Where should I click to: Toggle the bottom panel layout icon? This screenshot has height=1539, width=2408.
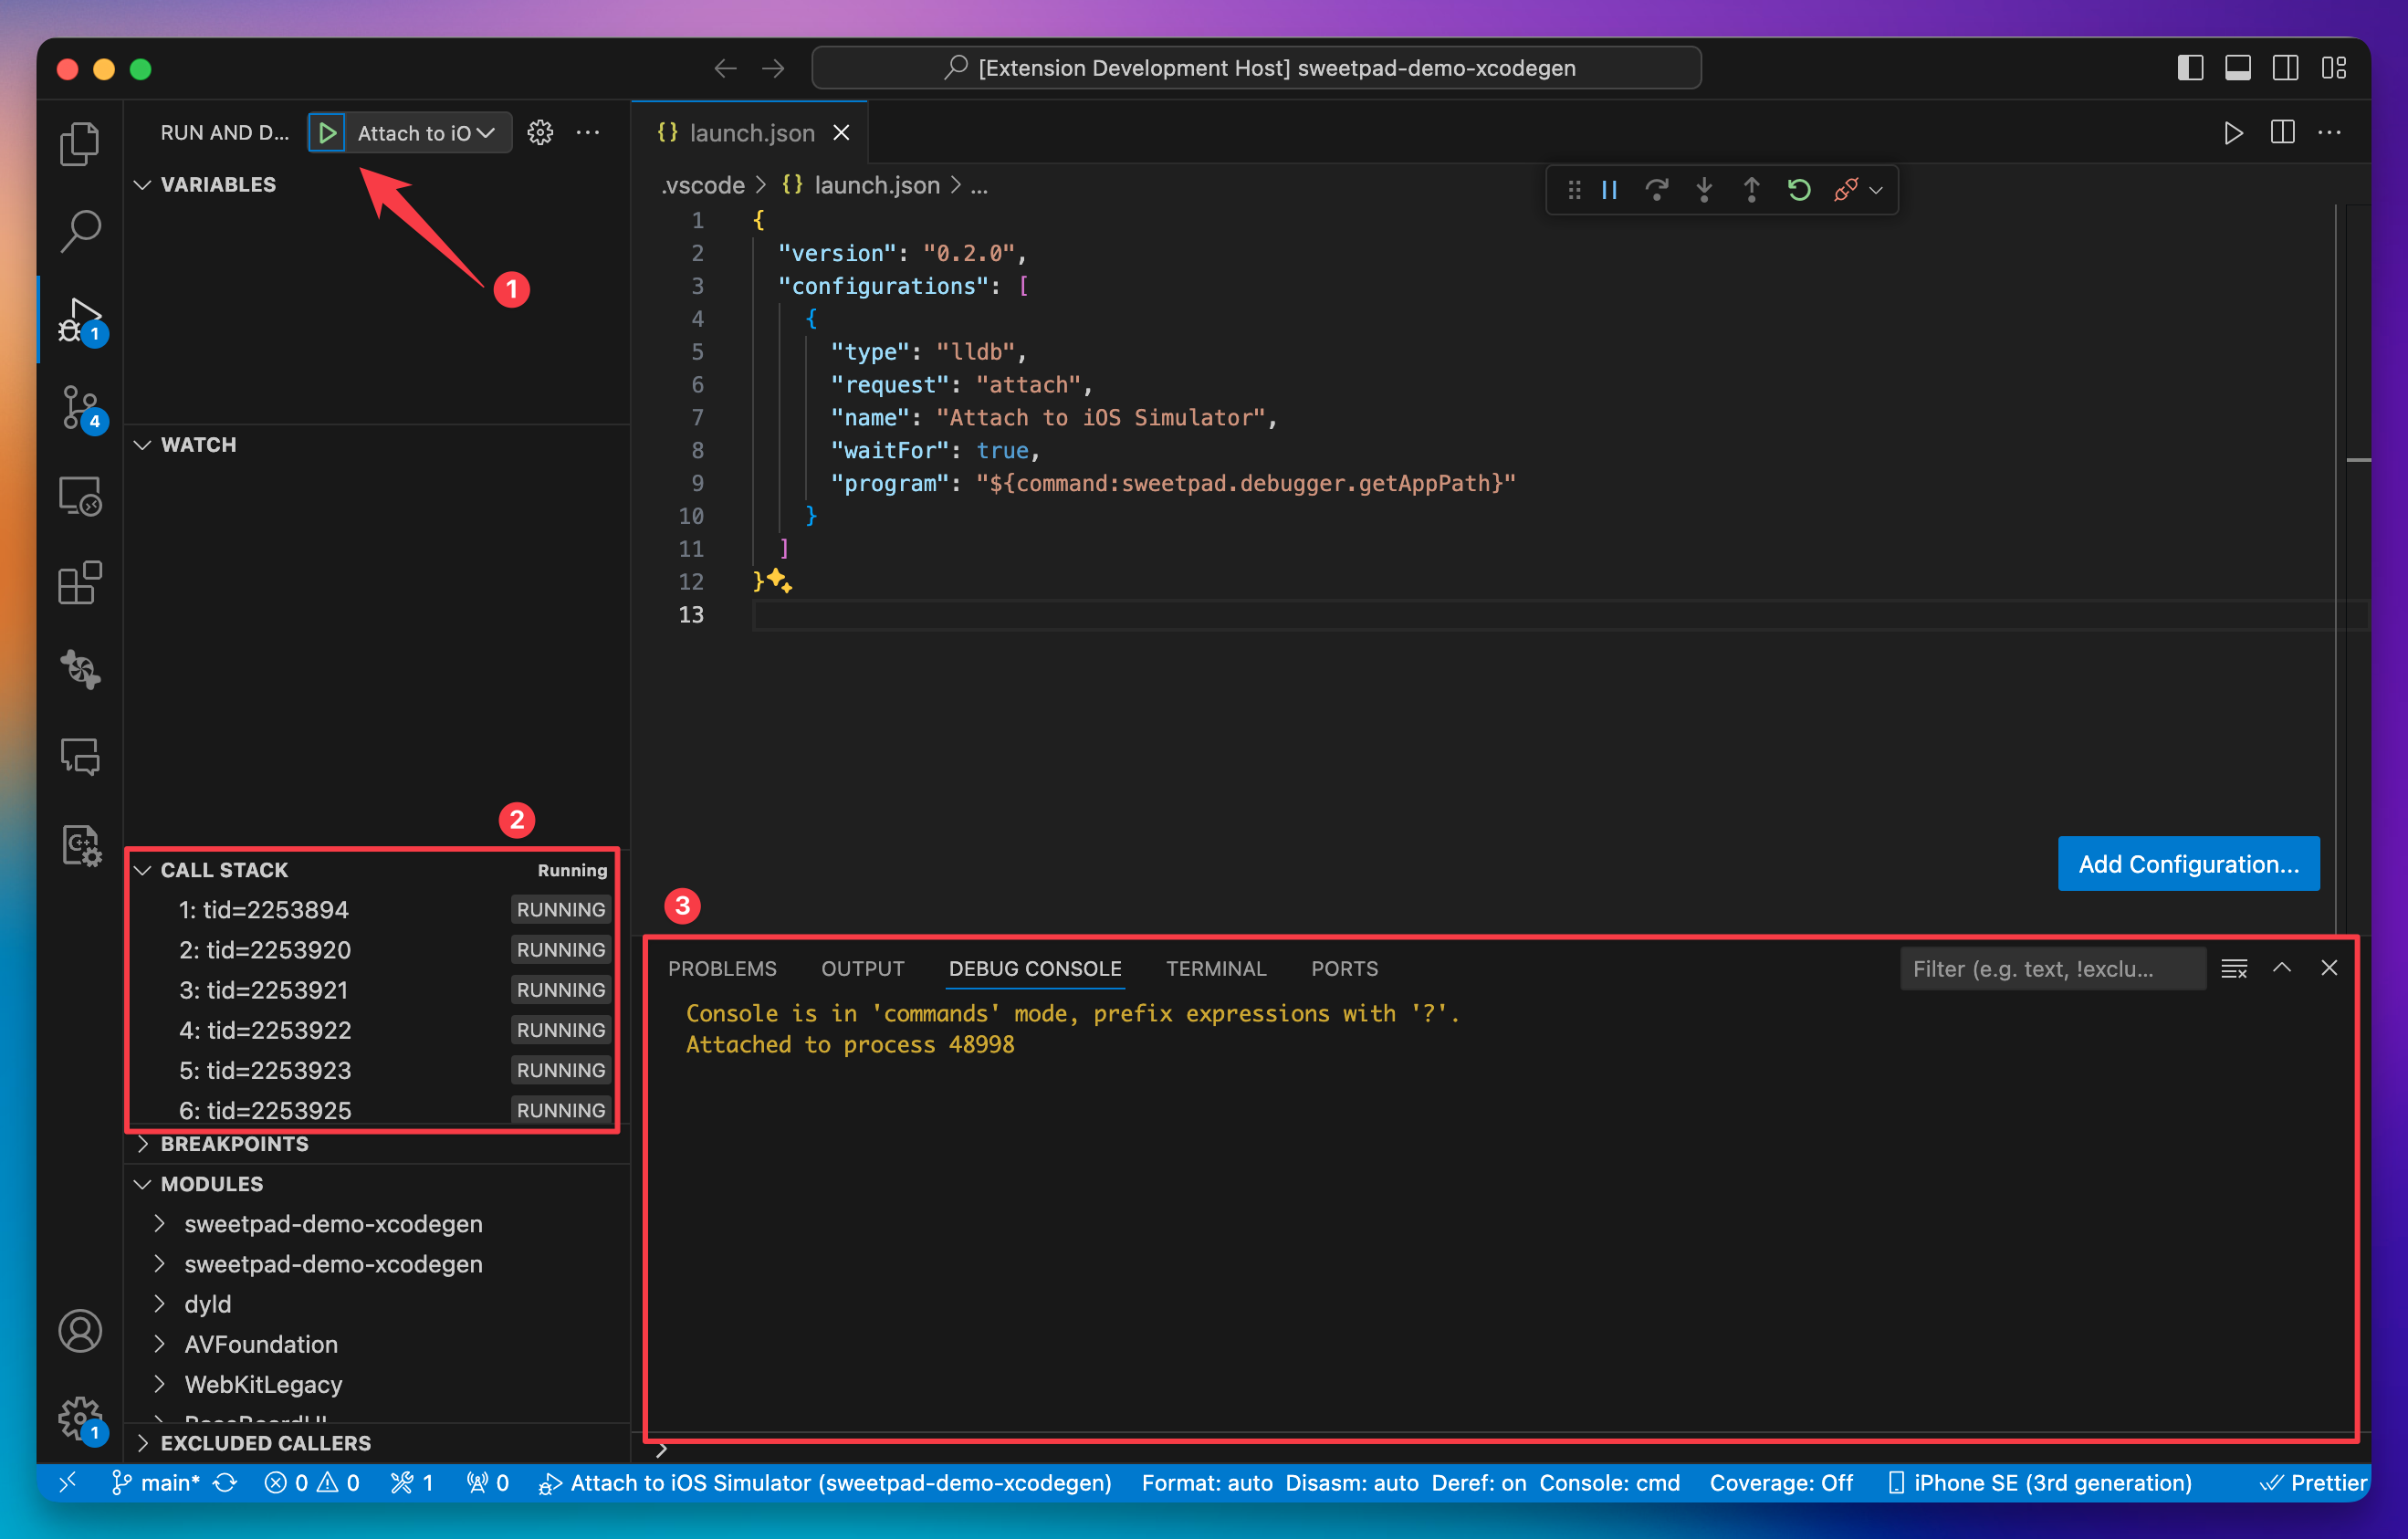tap(2237, 68)
